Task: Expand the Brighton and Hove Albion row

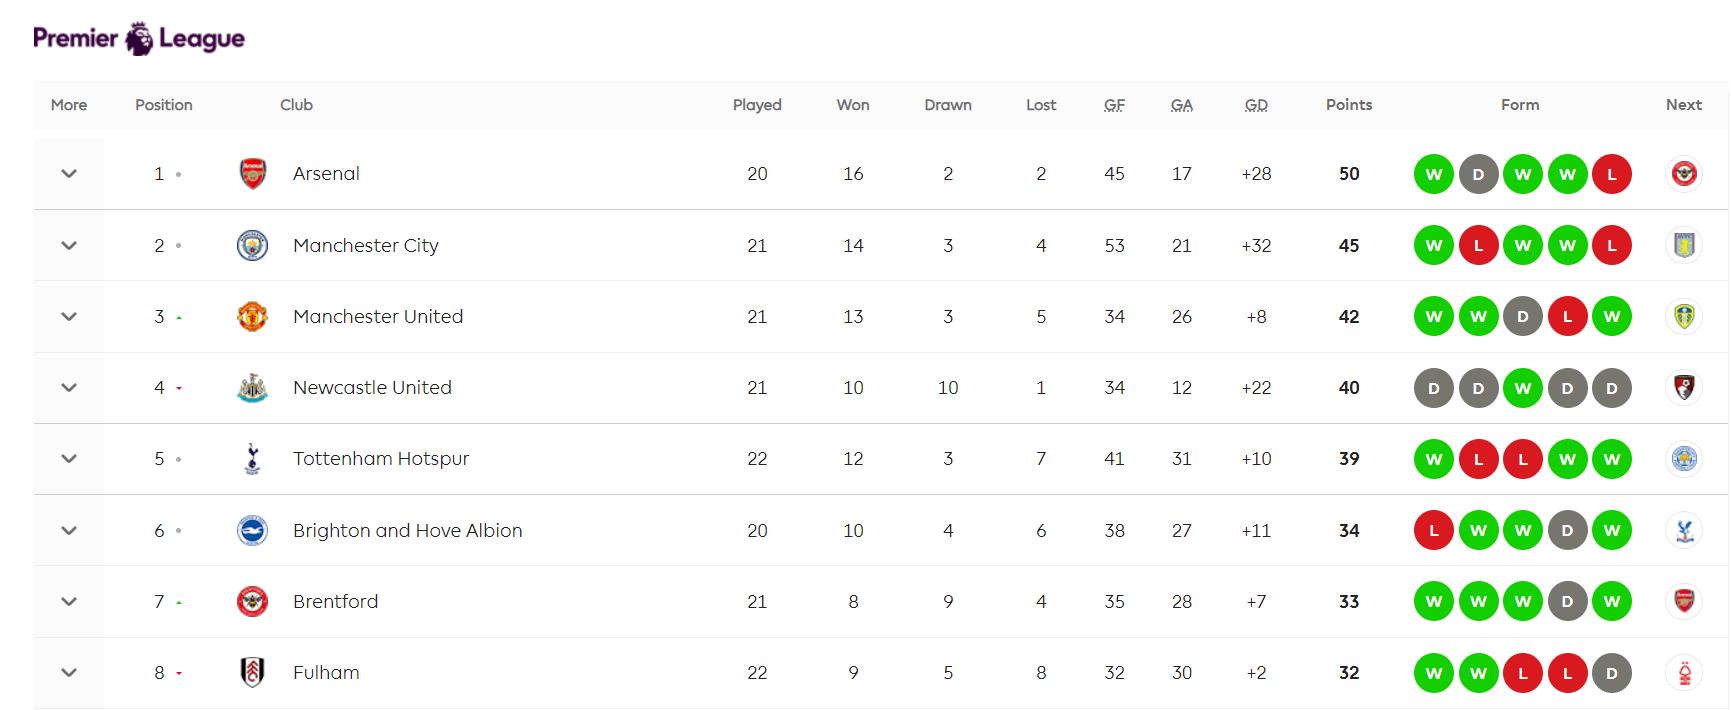Action: pyautogui.click(x=69, y=531)
